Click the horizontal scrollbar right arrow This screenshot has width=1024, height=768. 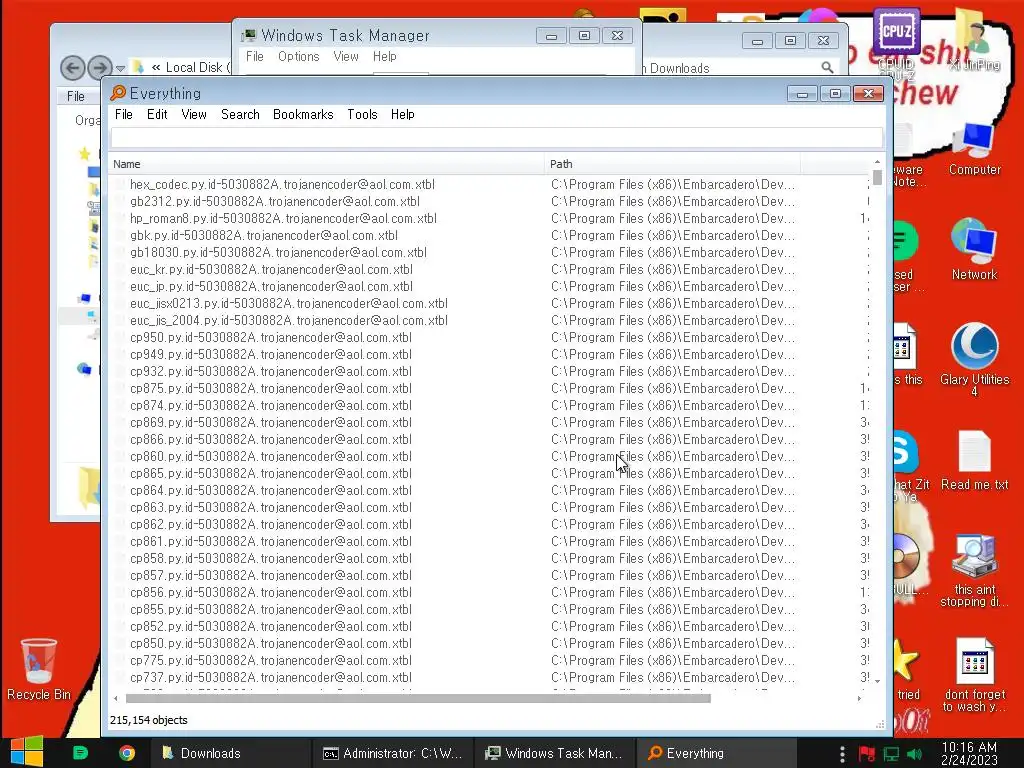859,698
